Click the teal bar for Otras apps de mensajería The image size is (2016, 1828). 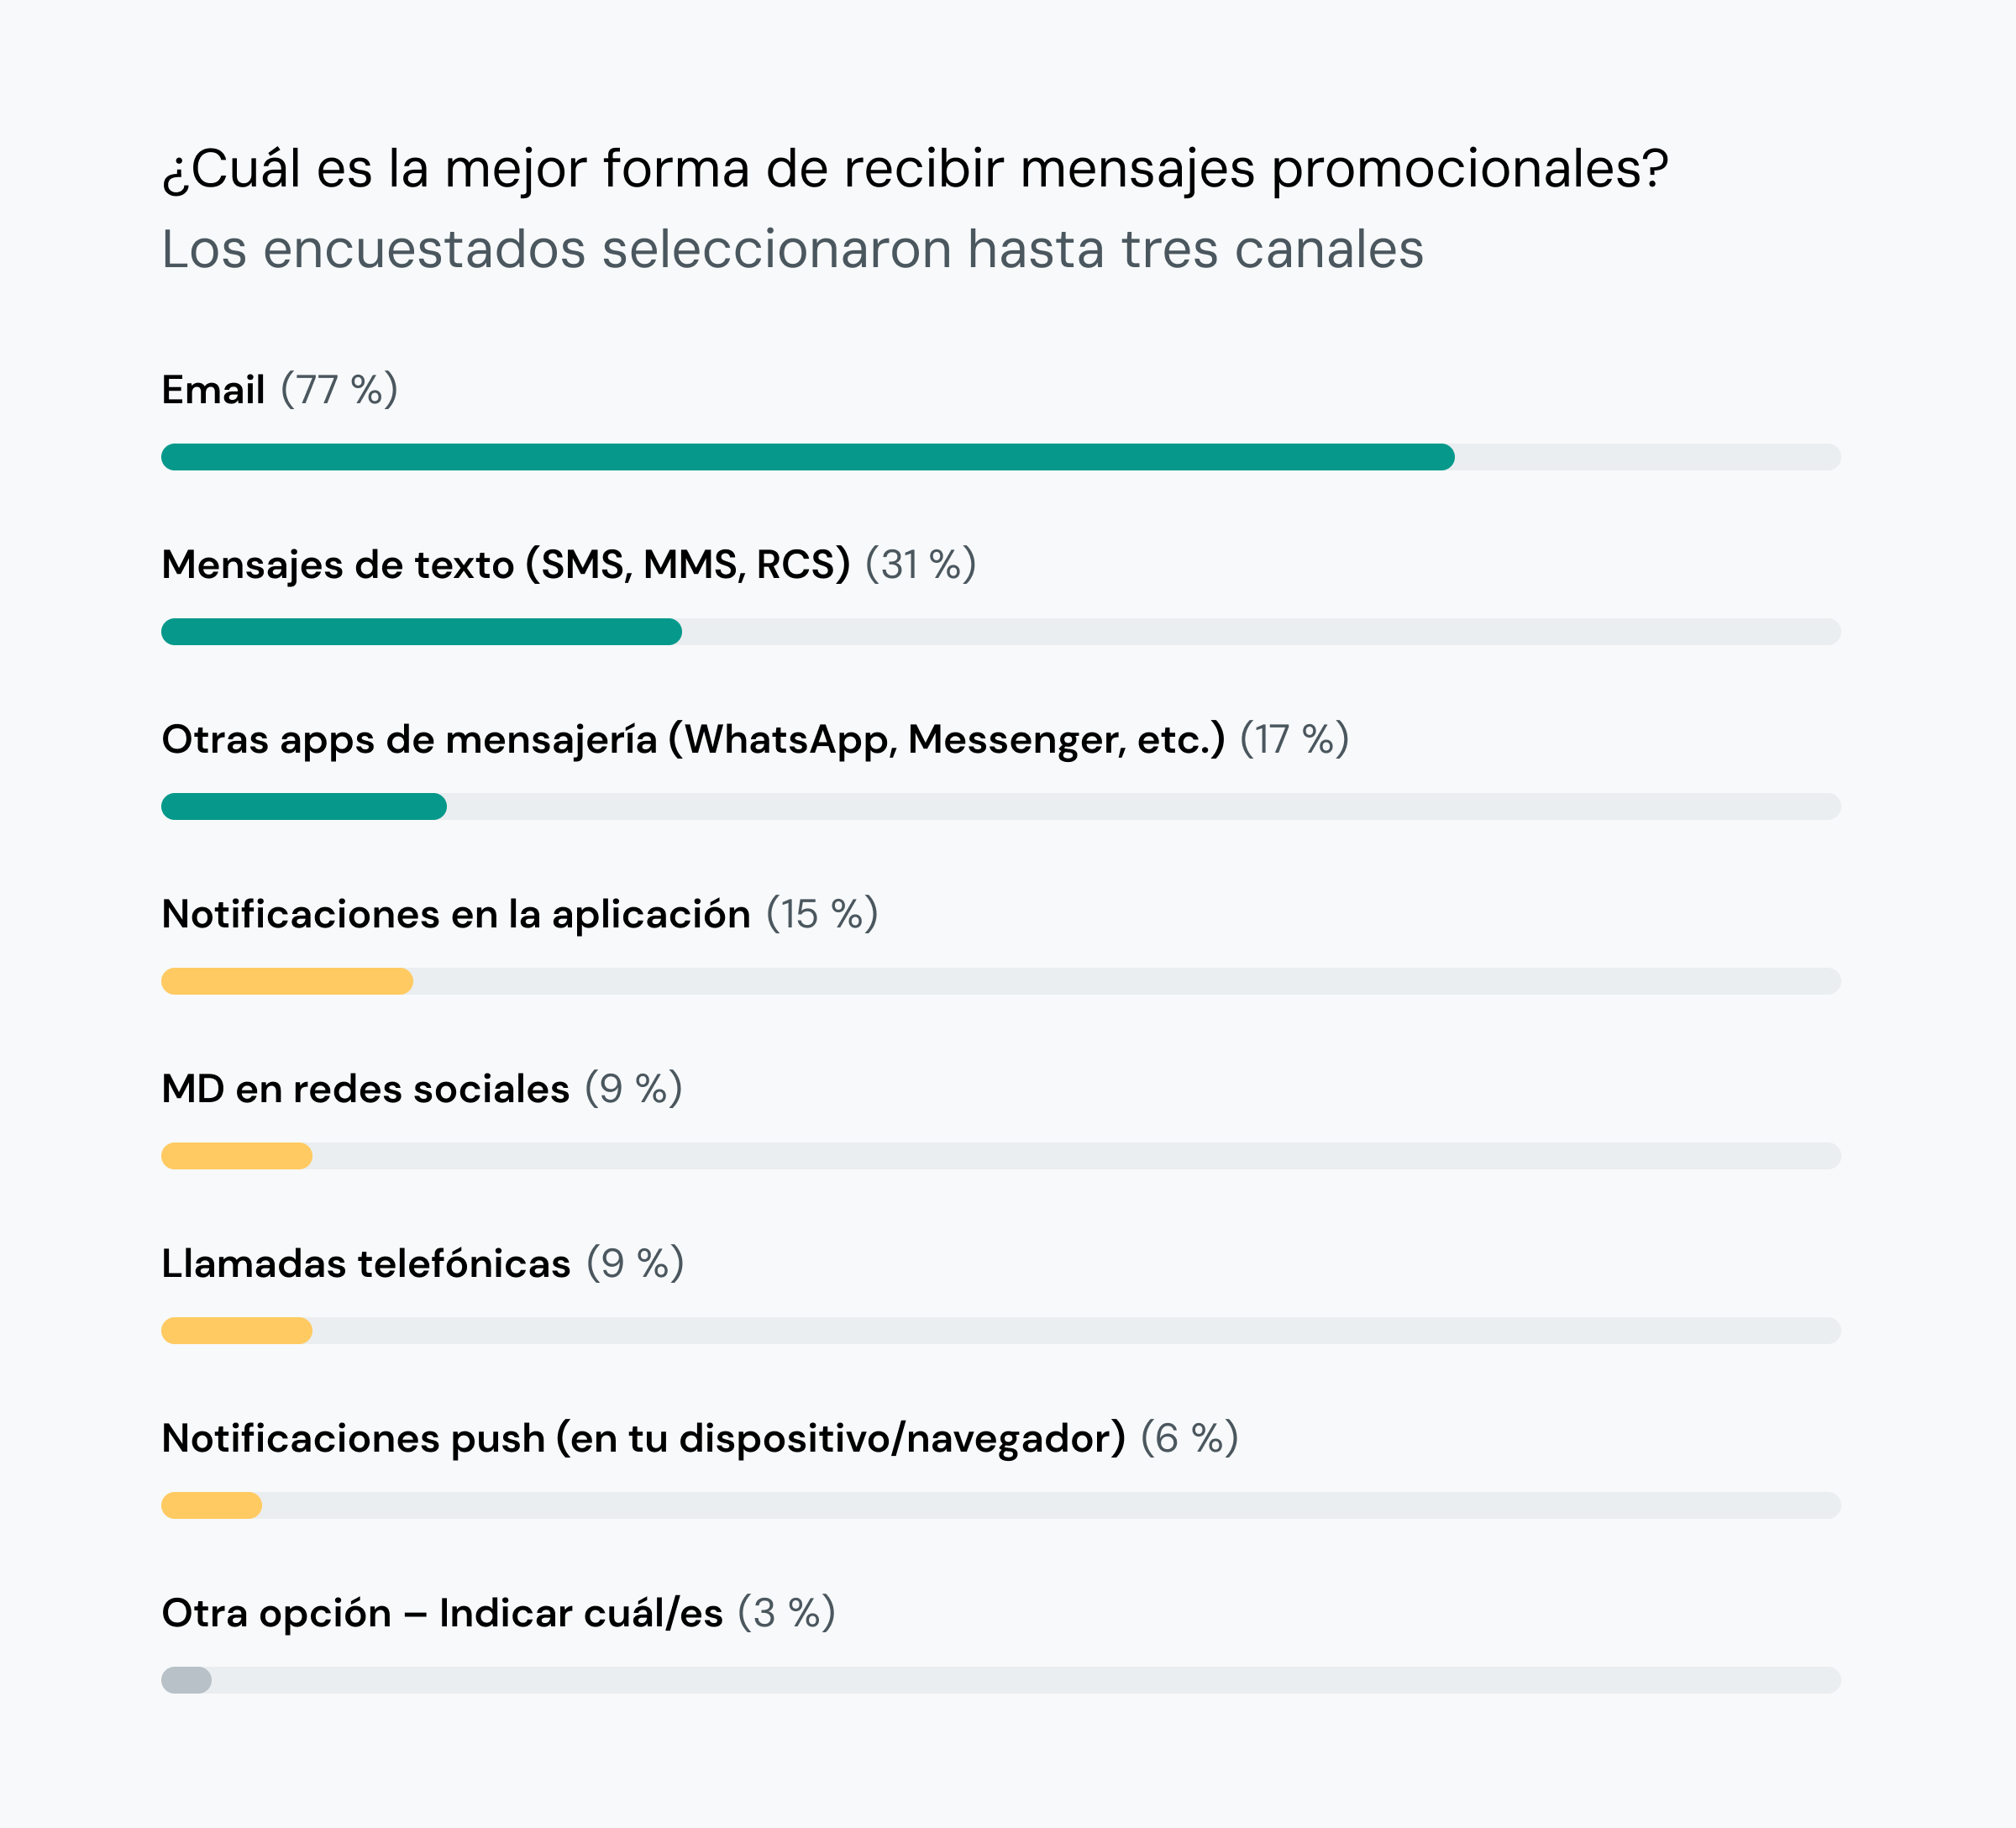tap(304, 806)
